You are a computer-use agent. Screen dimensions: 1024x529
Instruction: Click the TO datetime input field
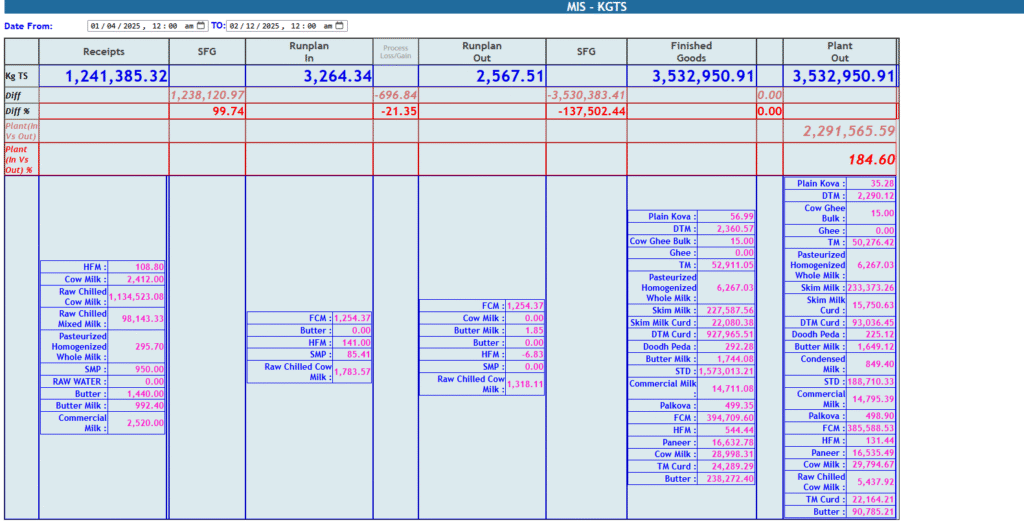click(280, 26)
